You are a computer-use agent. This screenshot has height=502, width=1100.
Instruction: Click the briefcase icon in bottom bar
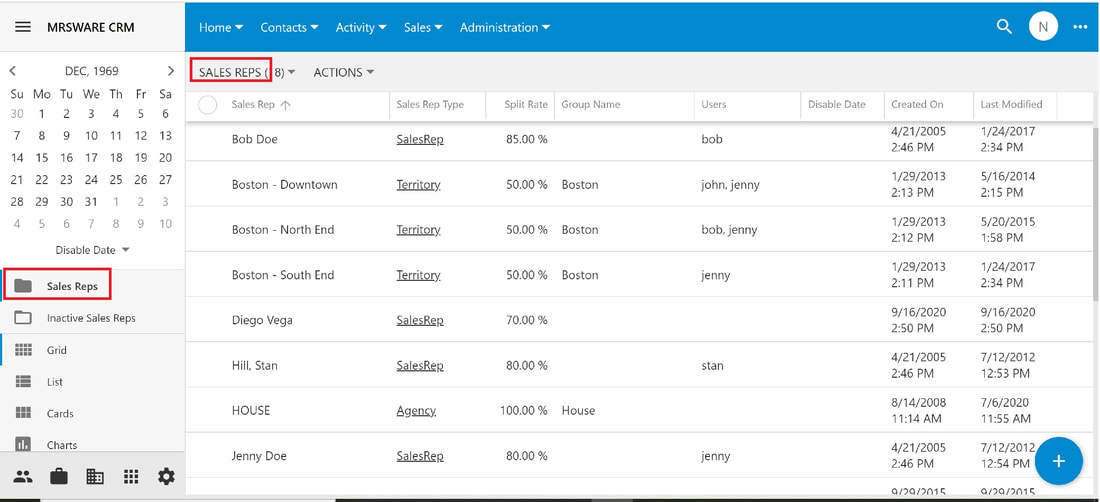point(59,477)
